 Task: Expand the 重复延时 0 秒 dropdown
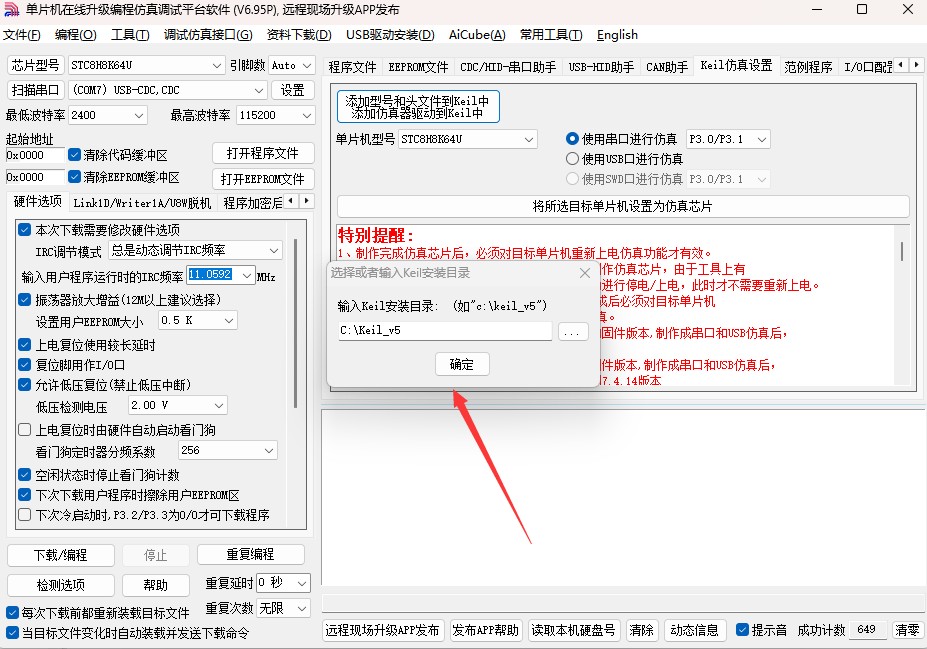coord(302,583)
